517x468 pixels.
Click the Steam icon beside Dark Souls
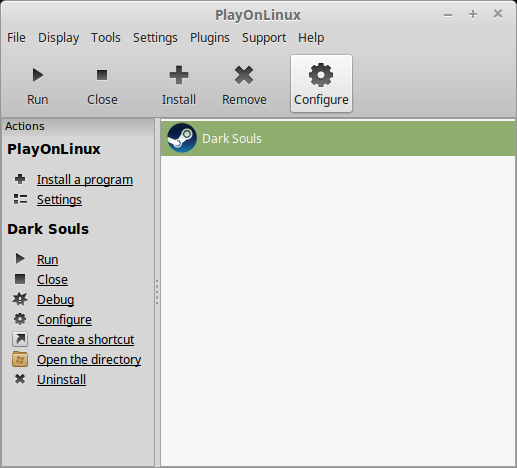(x=182, y=138)
